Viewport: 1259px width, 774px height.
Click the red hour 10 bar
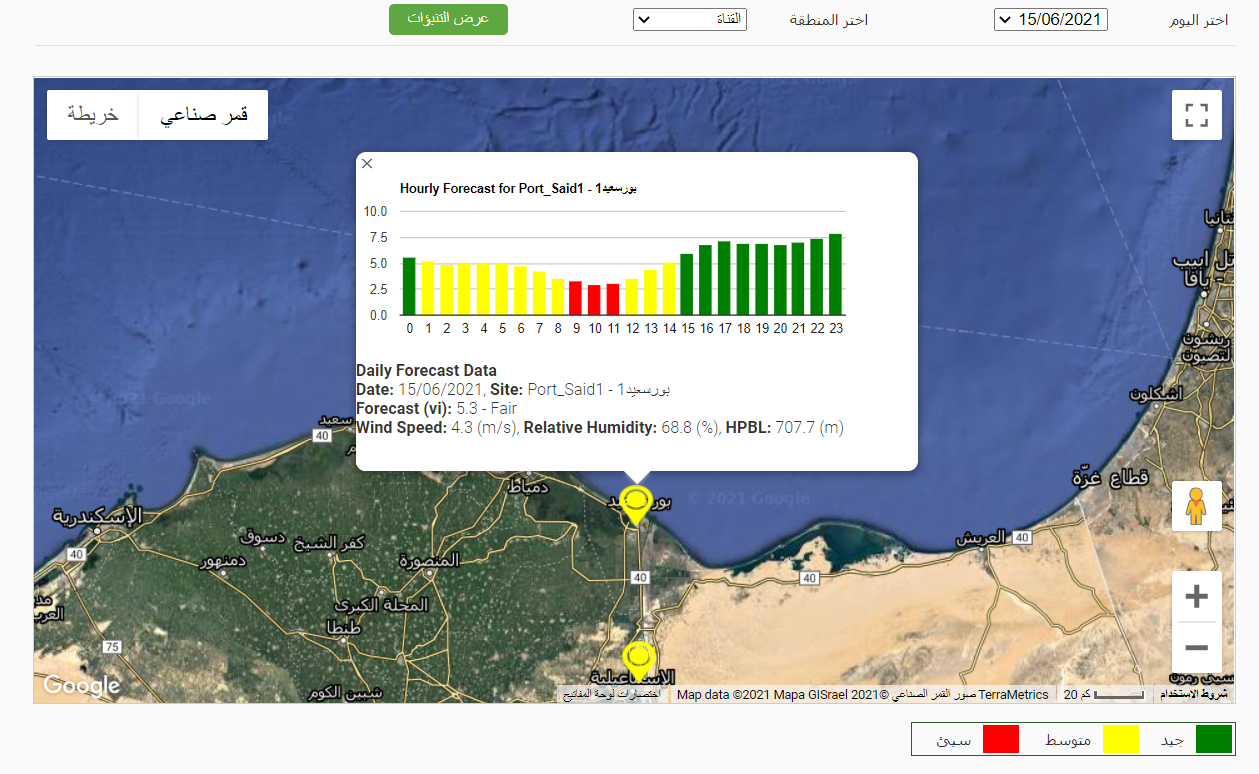594,300
